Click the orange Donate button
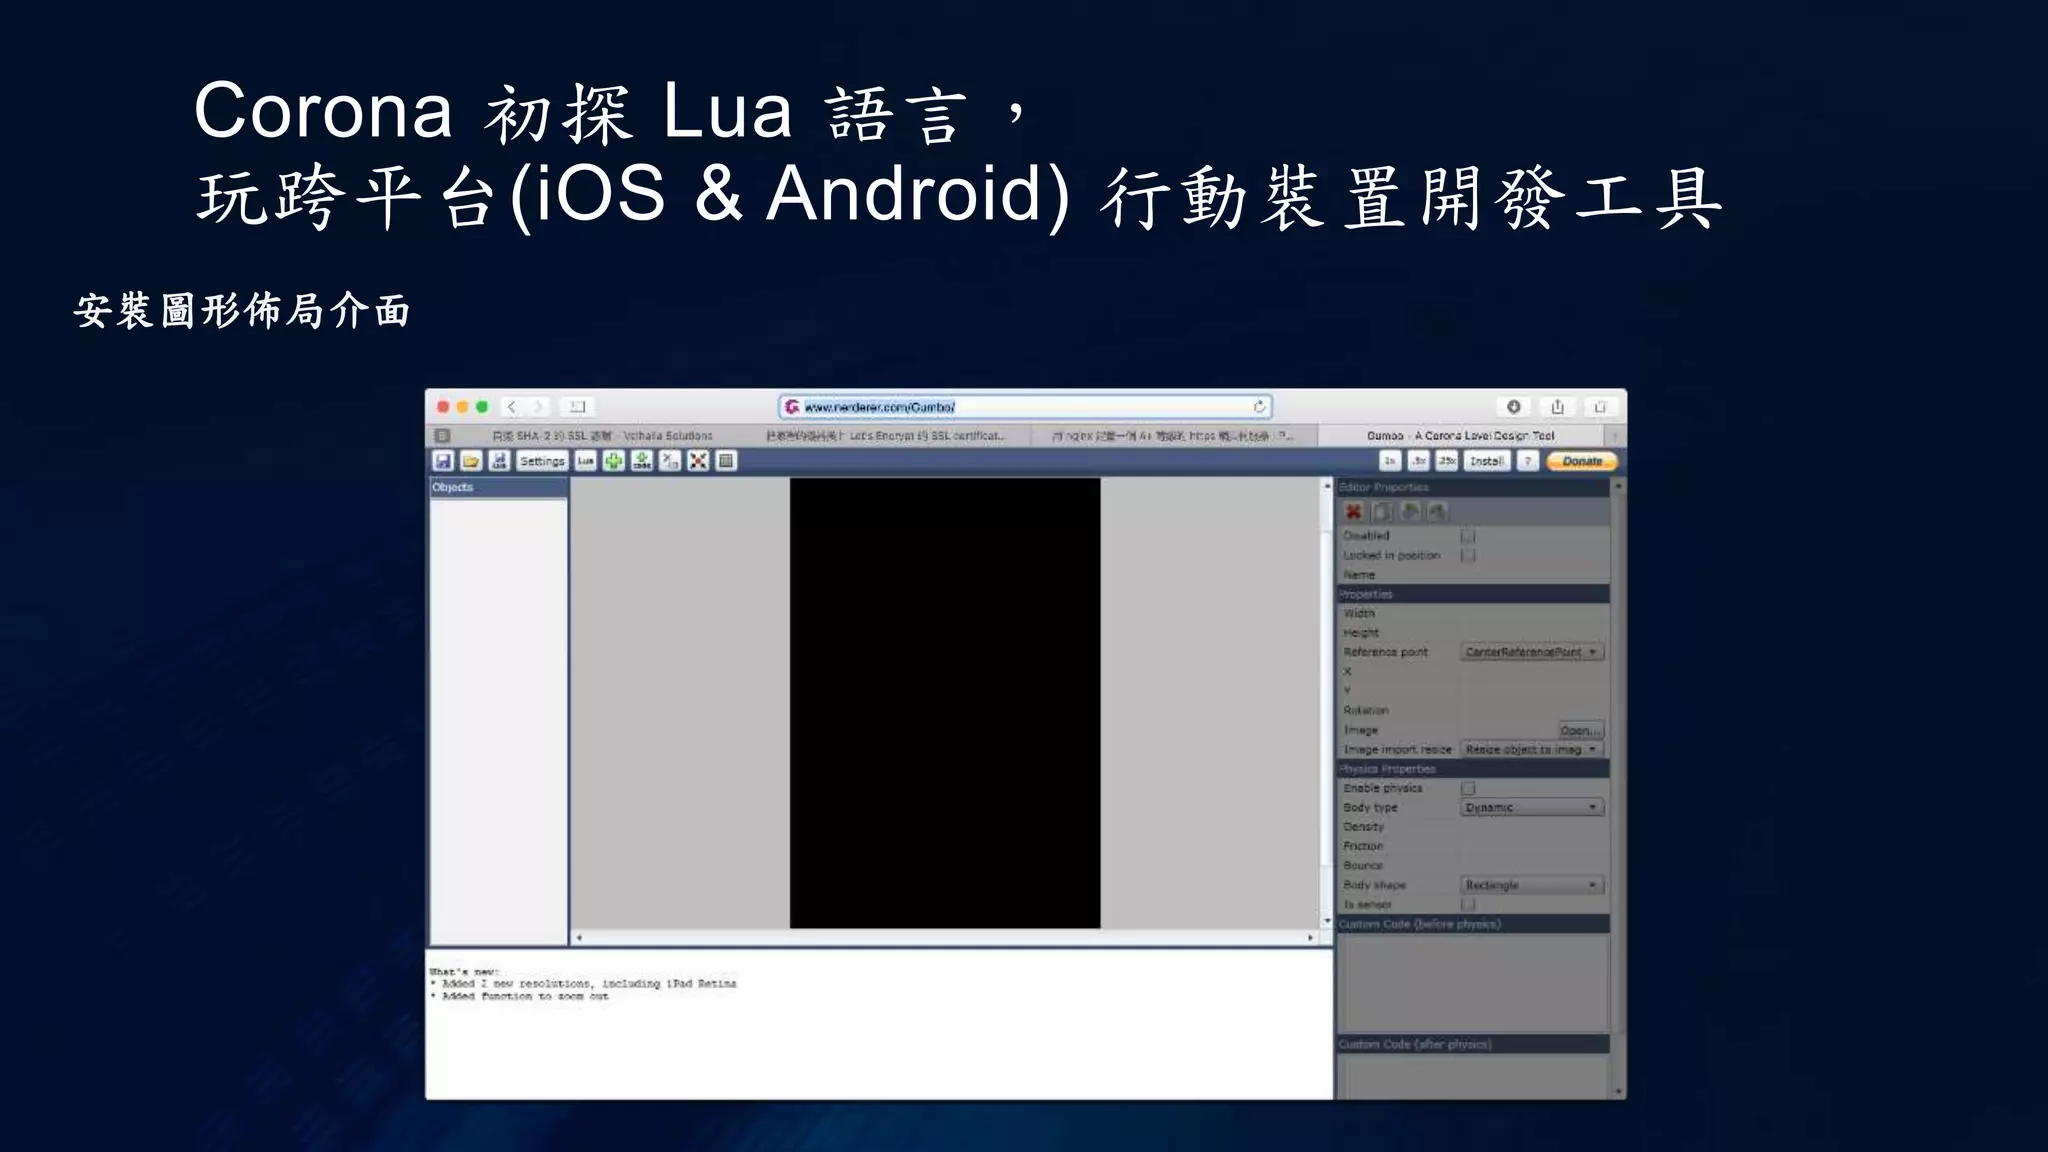 pyautogui.click(x=1582, y=461)
